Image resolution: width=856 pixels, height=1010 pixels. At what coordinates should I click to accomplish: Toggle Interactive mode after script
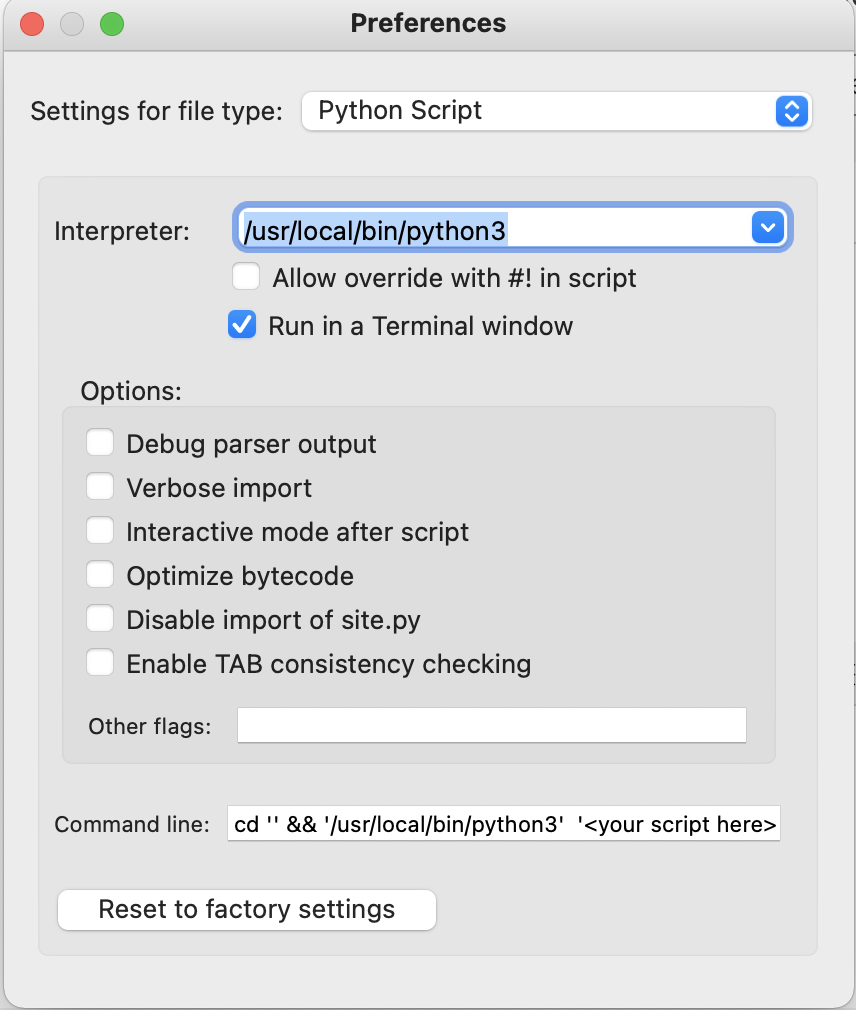[100, 531]
